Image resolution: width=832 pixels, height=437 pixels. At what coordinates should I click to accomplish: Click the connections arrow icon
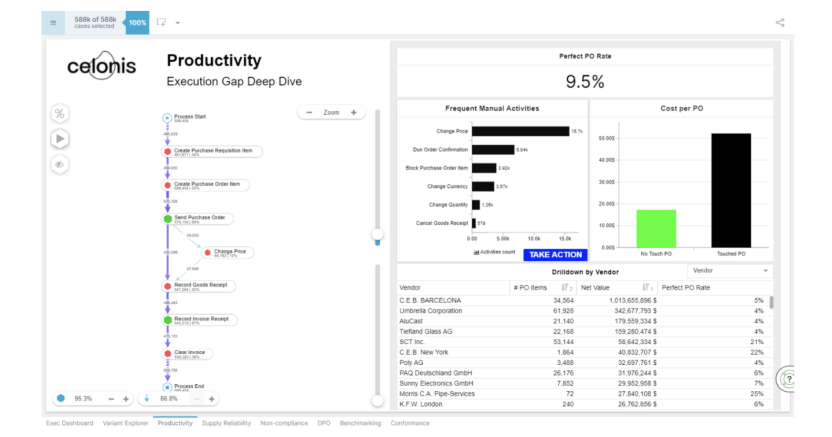tap(147, 398)
